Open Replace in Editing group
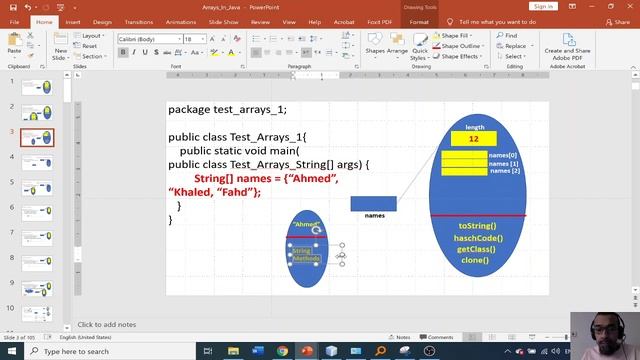Screen dimensions: 640x360 click(515, 46)
